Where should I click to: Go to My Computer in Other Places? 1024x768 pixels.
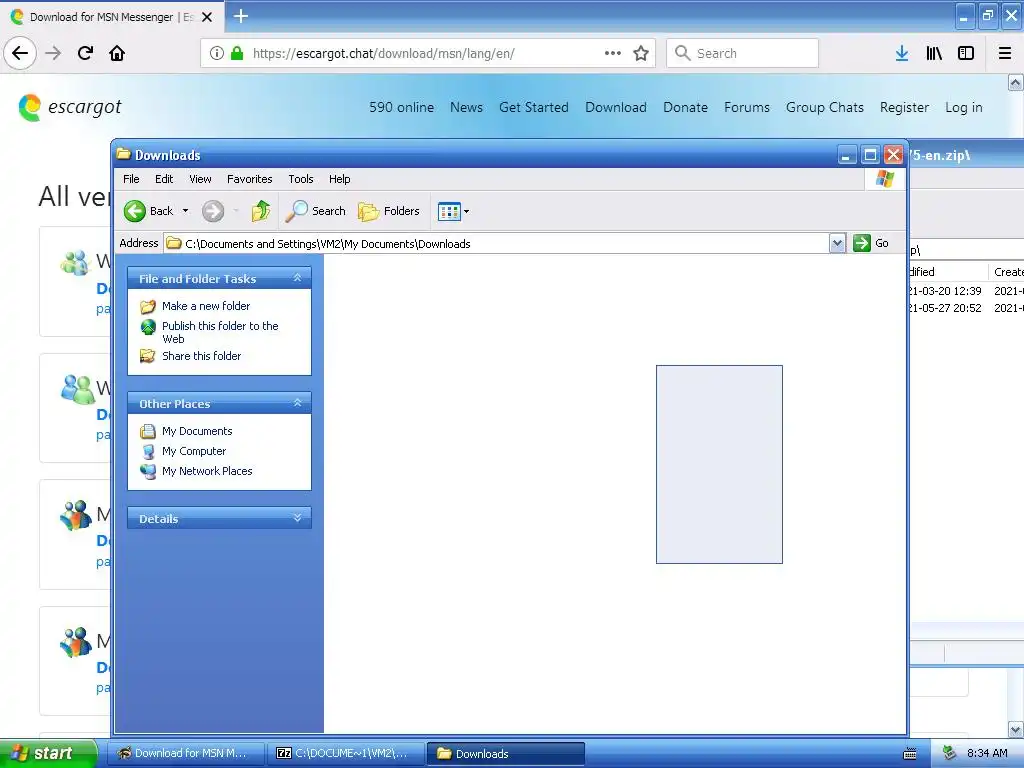[x=194, y=451]
